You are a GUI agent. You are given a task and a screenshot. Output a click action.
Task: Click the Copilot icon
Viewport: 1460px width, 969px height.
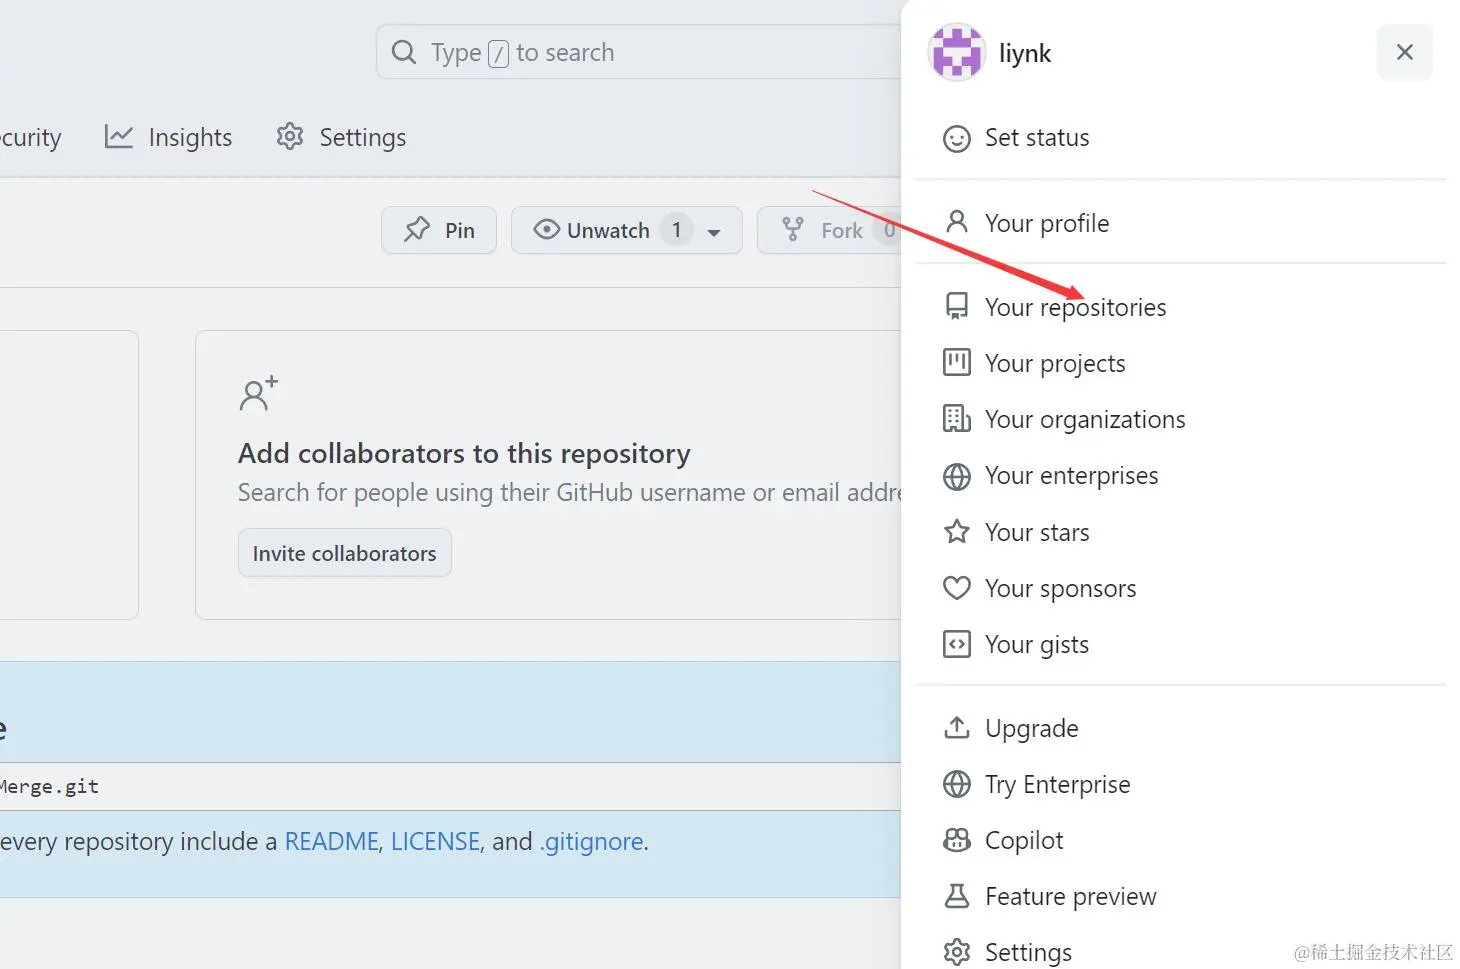[x=956, y=840]
